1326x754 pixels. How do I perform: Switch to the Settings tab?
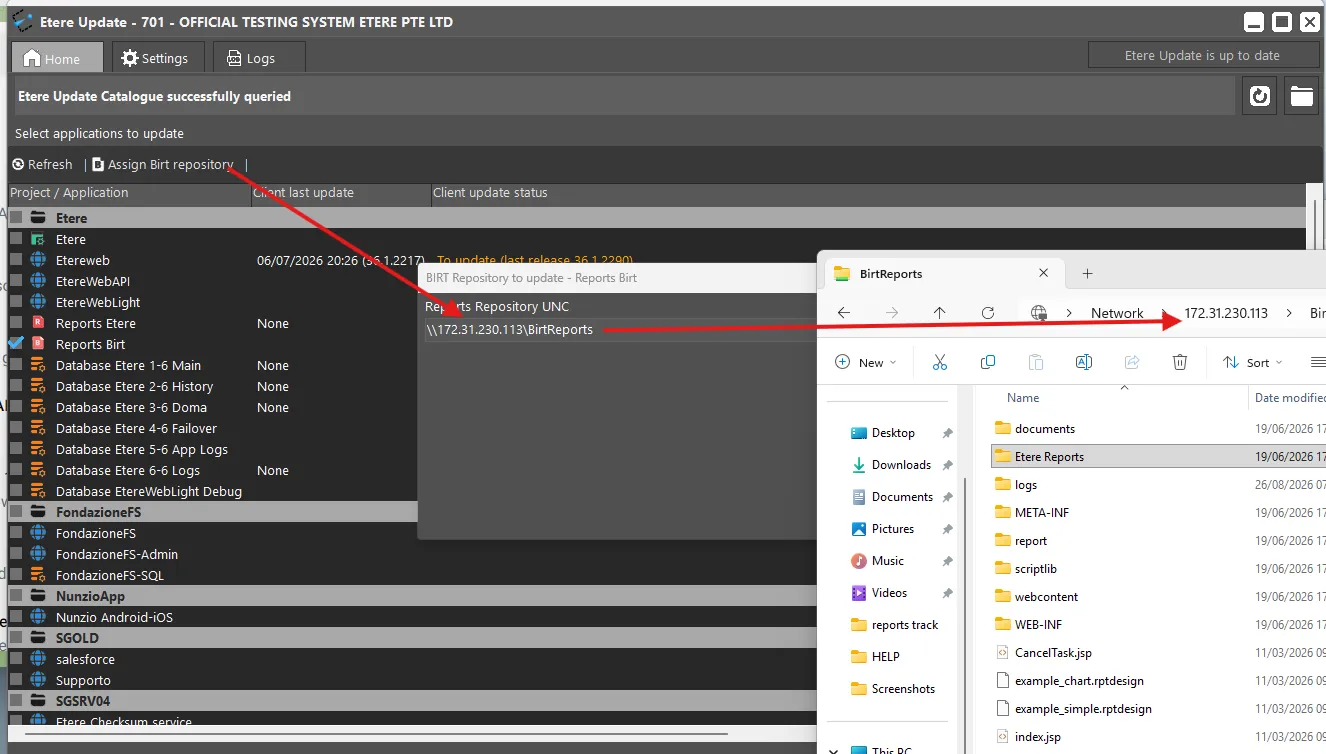(157, 58)
